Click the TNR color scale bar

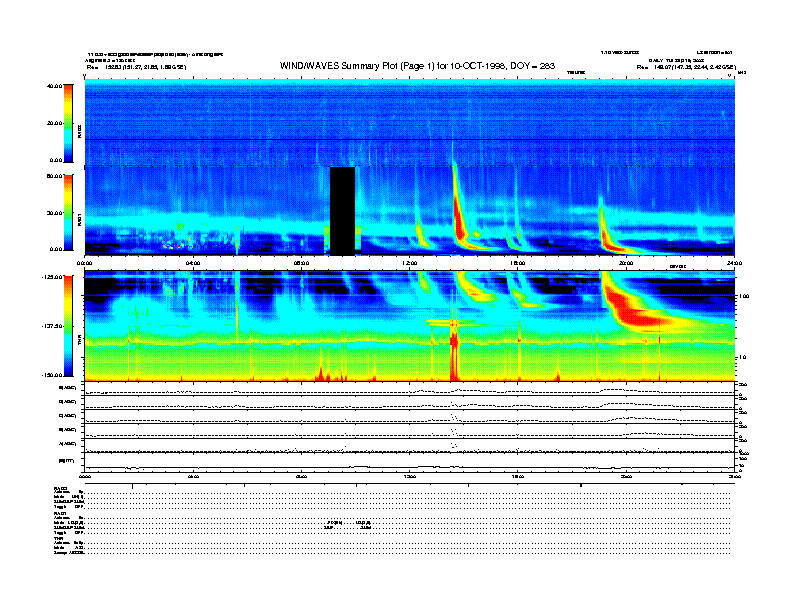pos(68,326)
